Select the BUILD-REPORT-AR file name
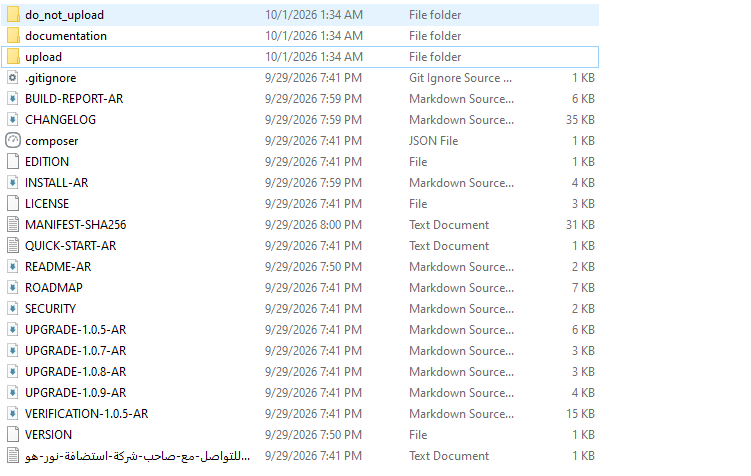This screenshot has width=751, height=476. (74, 99)
